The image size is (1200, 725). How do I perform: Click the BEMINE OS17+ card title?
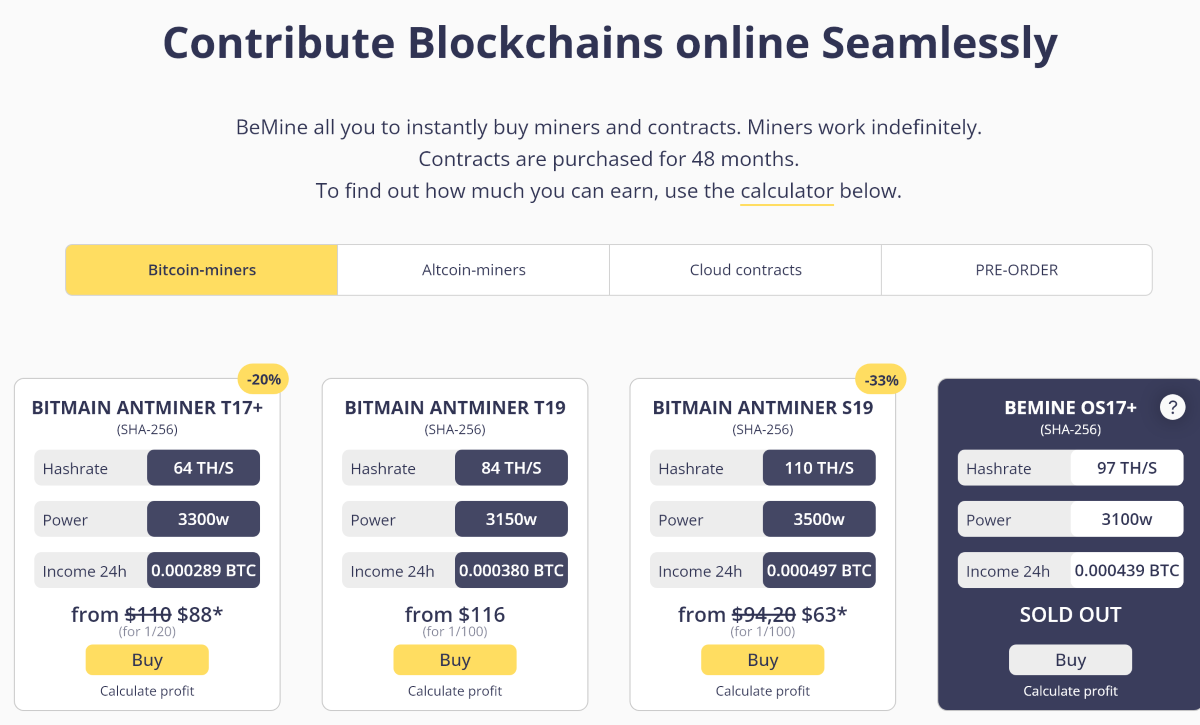[1070, 408]
